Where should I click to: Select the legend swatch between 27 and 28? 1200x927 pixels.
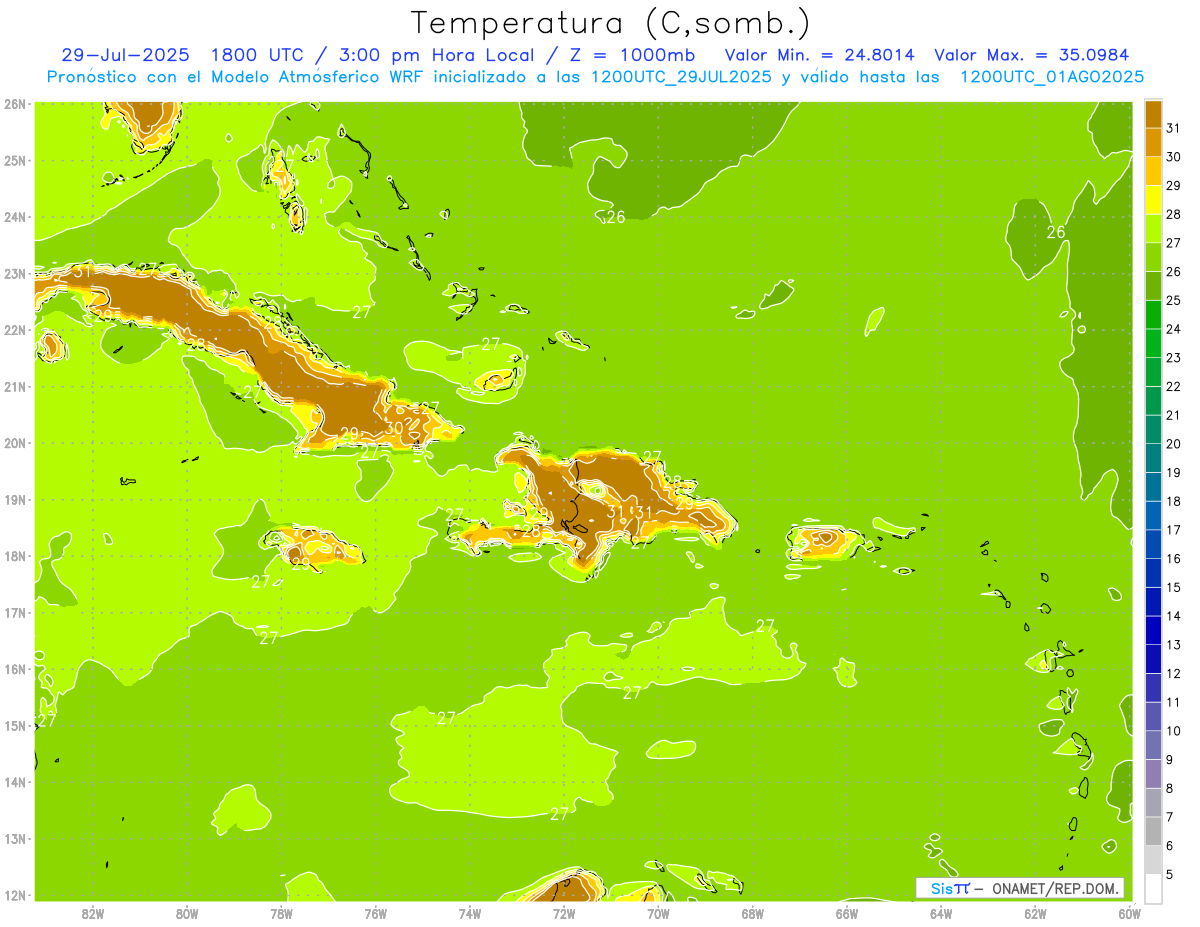1153,228
